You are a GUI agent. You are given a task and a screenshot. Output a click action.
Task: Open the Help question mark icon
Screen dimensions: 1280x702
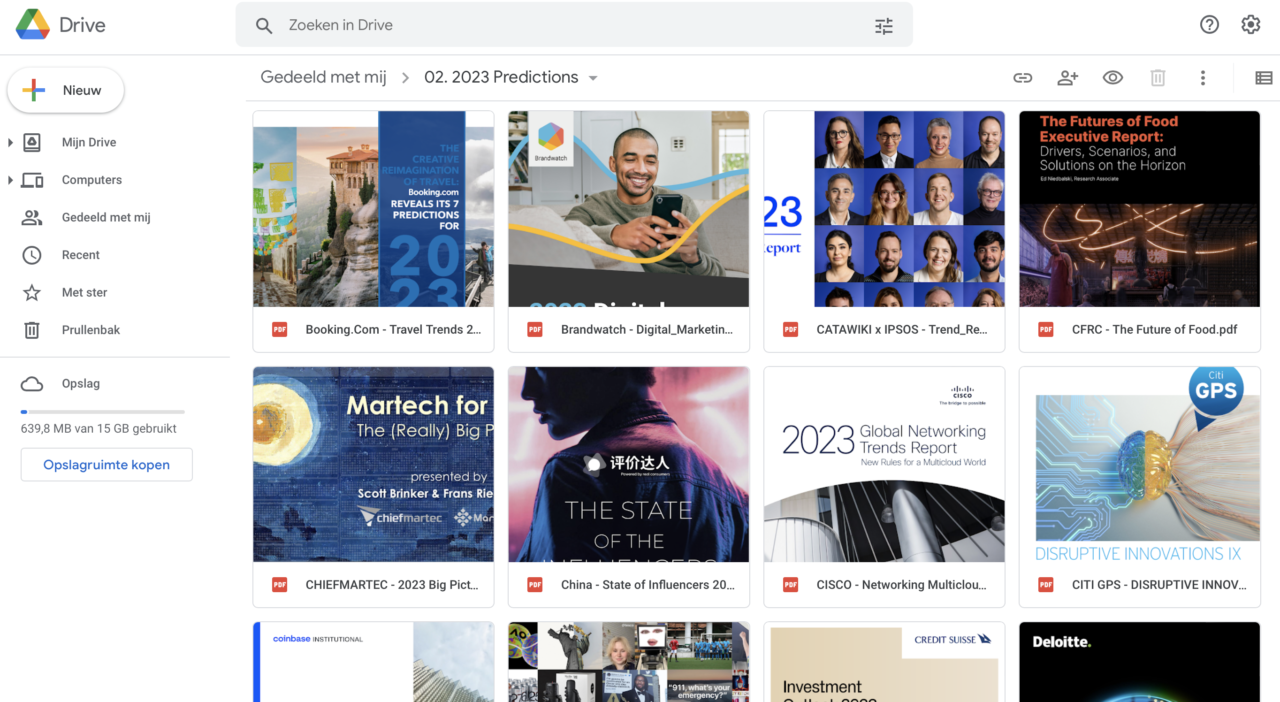(1209, 25)
